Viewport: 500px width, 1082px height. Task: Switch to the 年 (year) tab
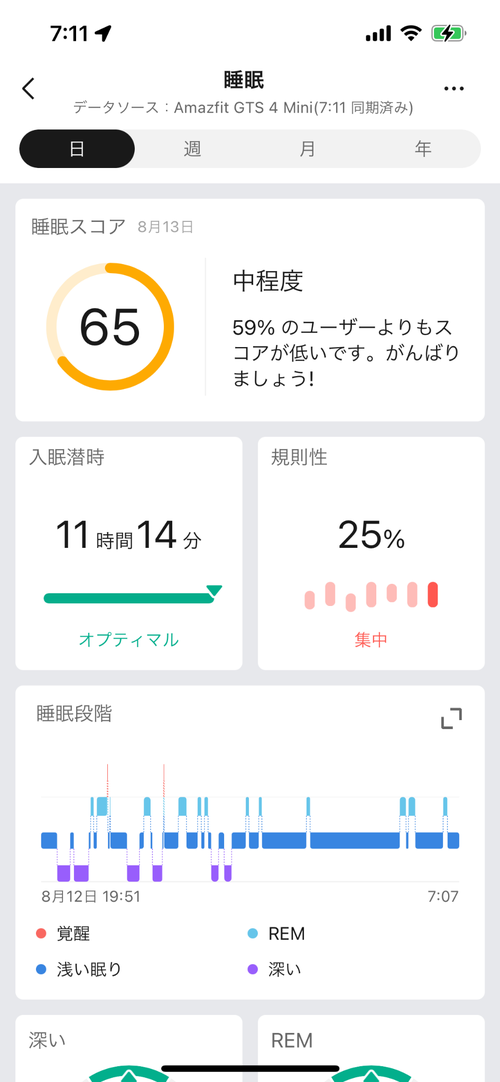tap(423, 149)
